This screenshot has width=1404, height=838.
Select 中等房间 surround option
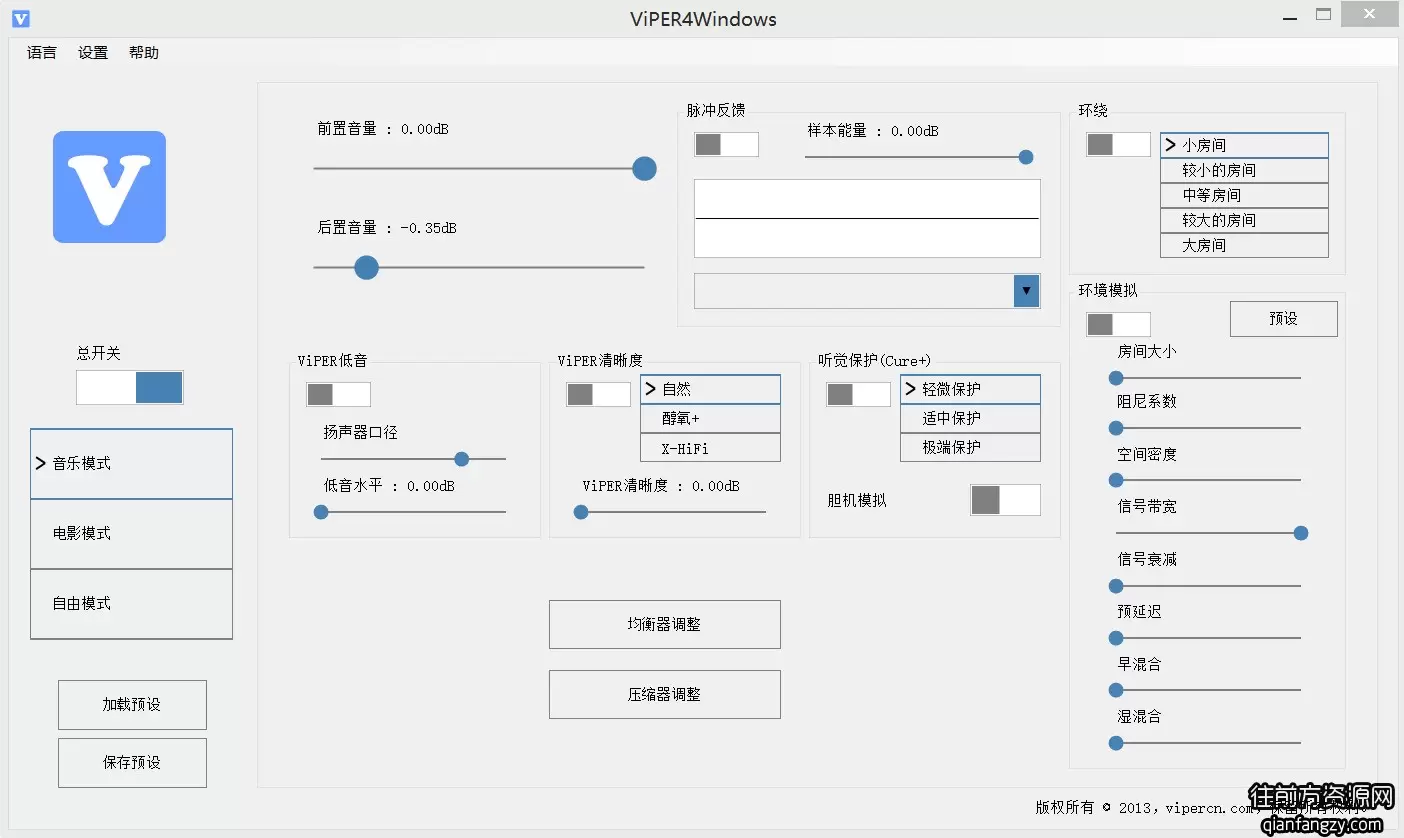pos(1244,196)
